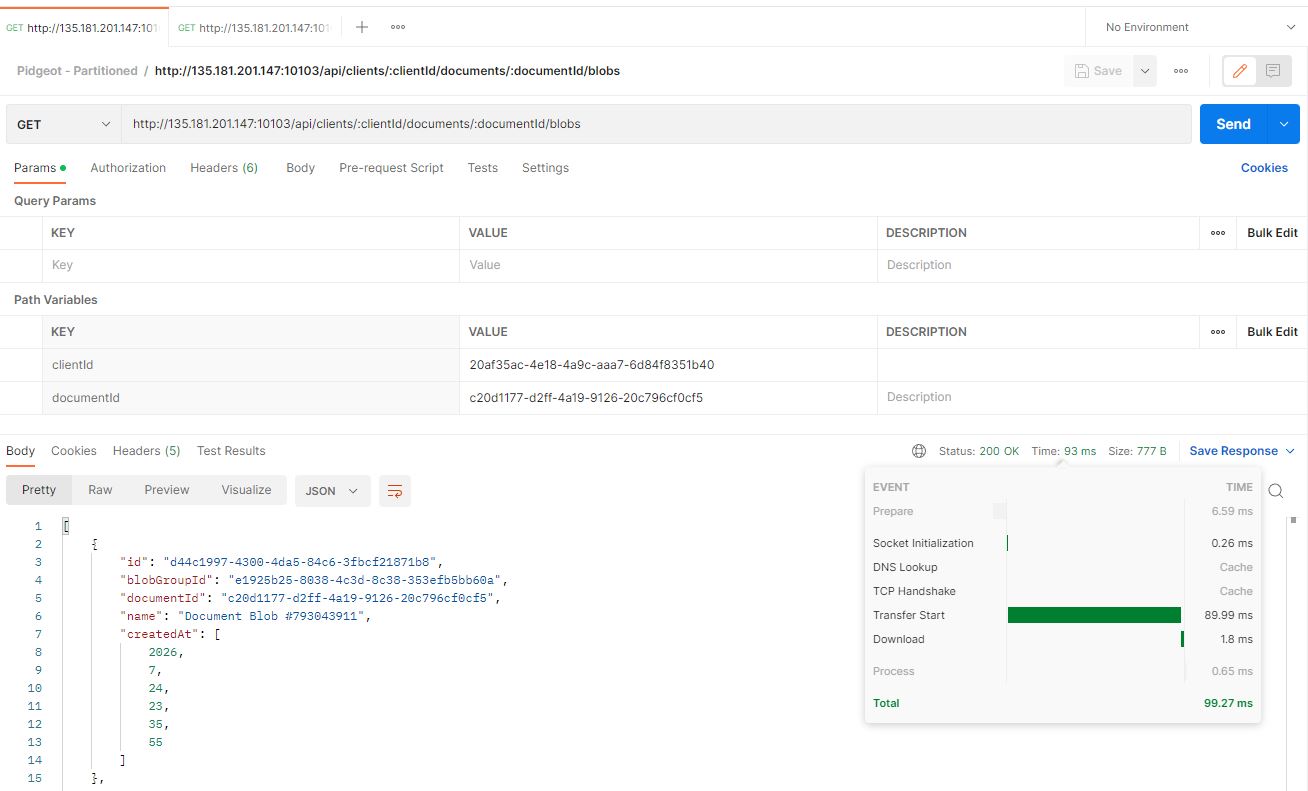This screenshot has height=791, width=1308.
Task: Click the search magnifier icon in response
Action: (1276, 491)
